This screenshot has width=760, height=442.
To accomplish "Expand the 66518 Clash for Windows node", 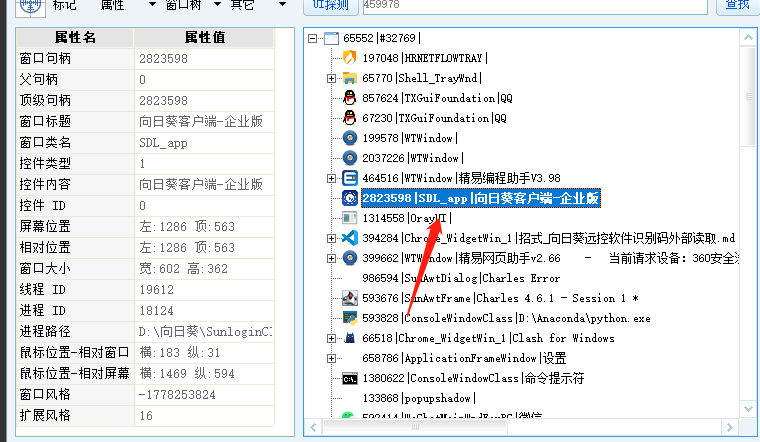I will (x=332, y=338).
